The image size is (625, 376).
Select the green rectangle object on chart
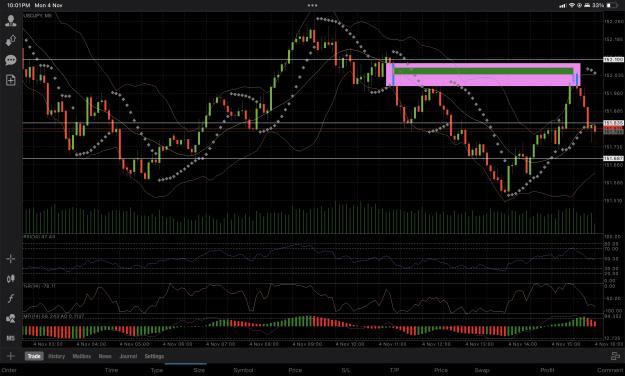click(483, 71)
